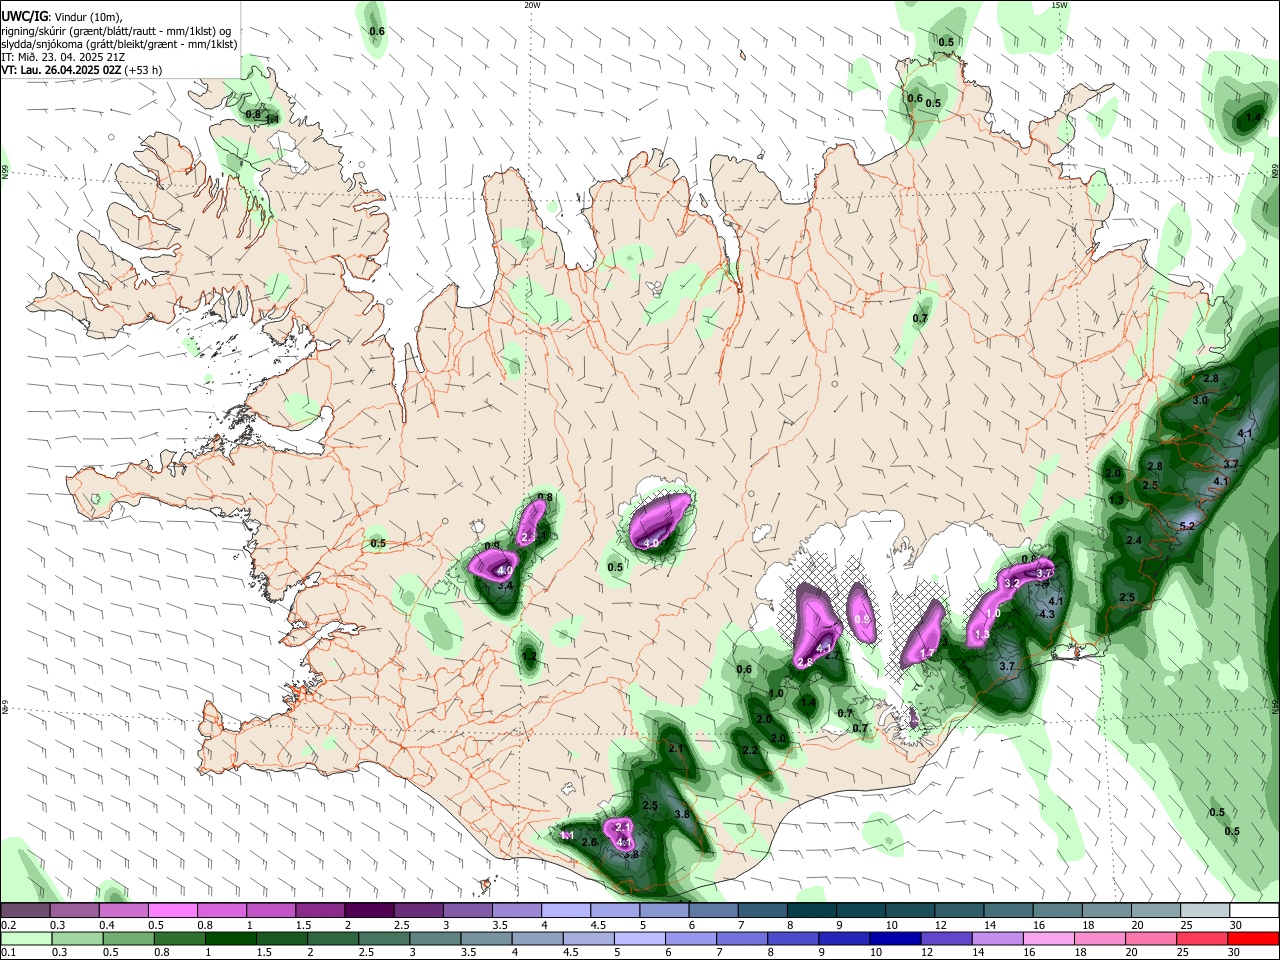The image size is (1280, 960).
Task: Click the '0.1' label in the lower legend row
Action: 9,953
